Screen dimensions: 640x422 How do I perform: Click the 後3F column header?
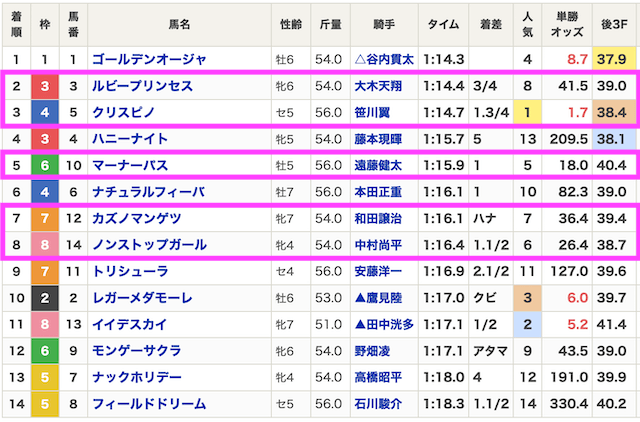point(614,25)
